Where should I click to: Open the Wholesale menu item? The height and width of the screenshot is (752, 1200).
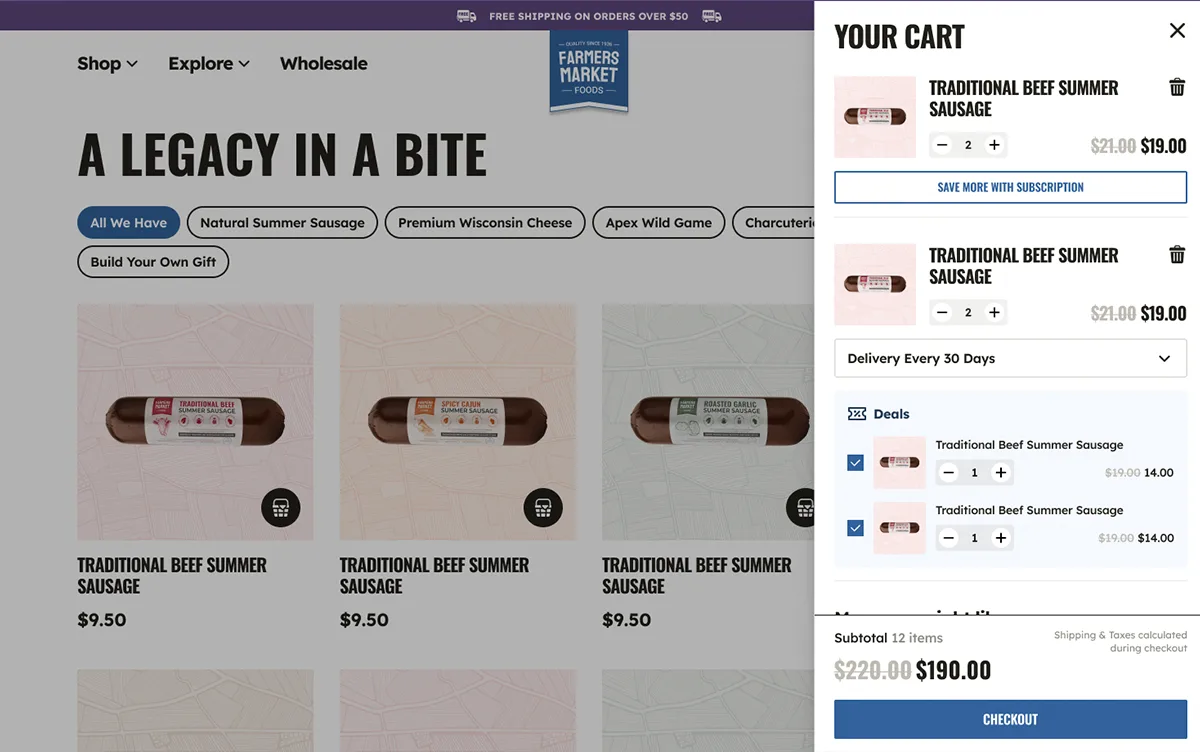(x=323, y=63)
